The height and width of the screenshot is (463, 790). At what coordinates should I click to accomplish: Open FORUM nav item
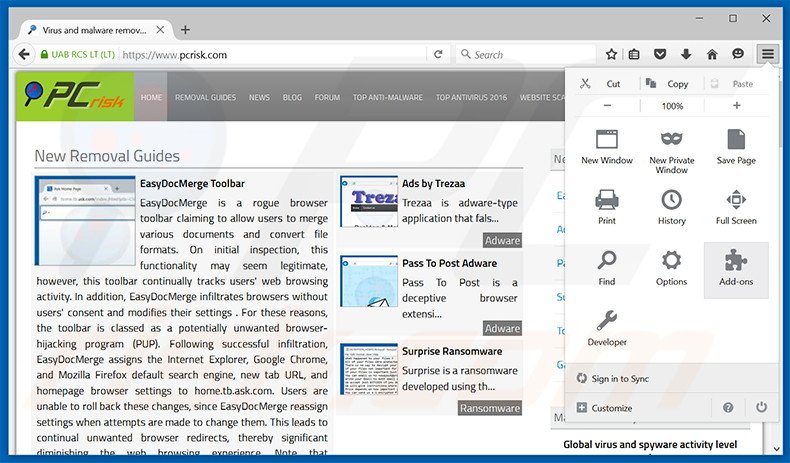click(x=327, y=97)
